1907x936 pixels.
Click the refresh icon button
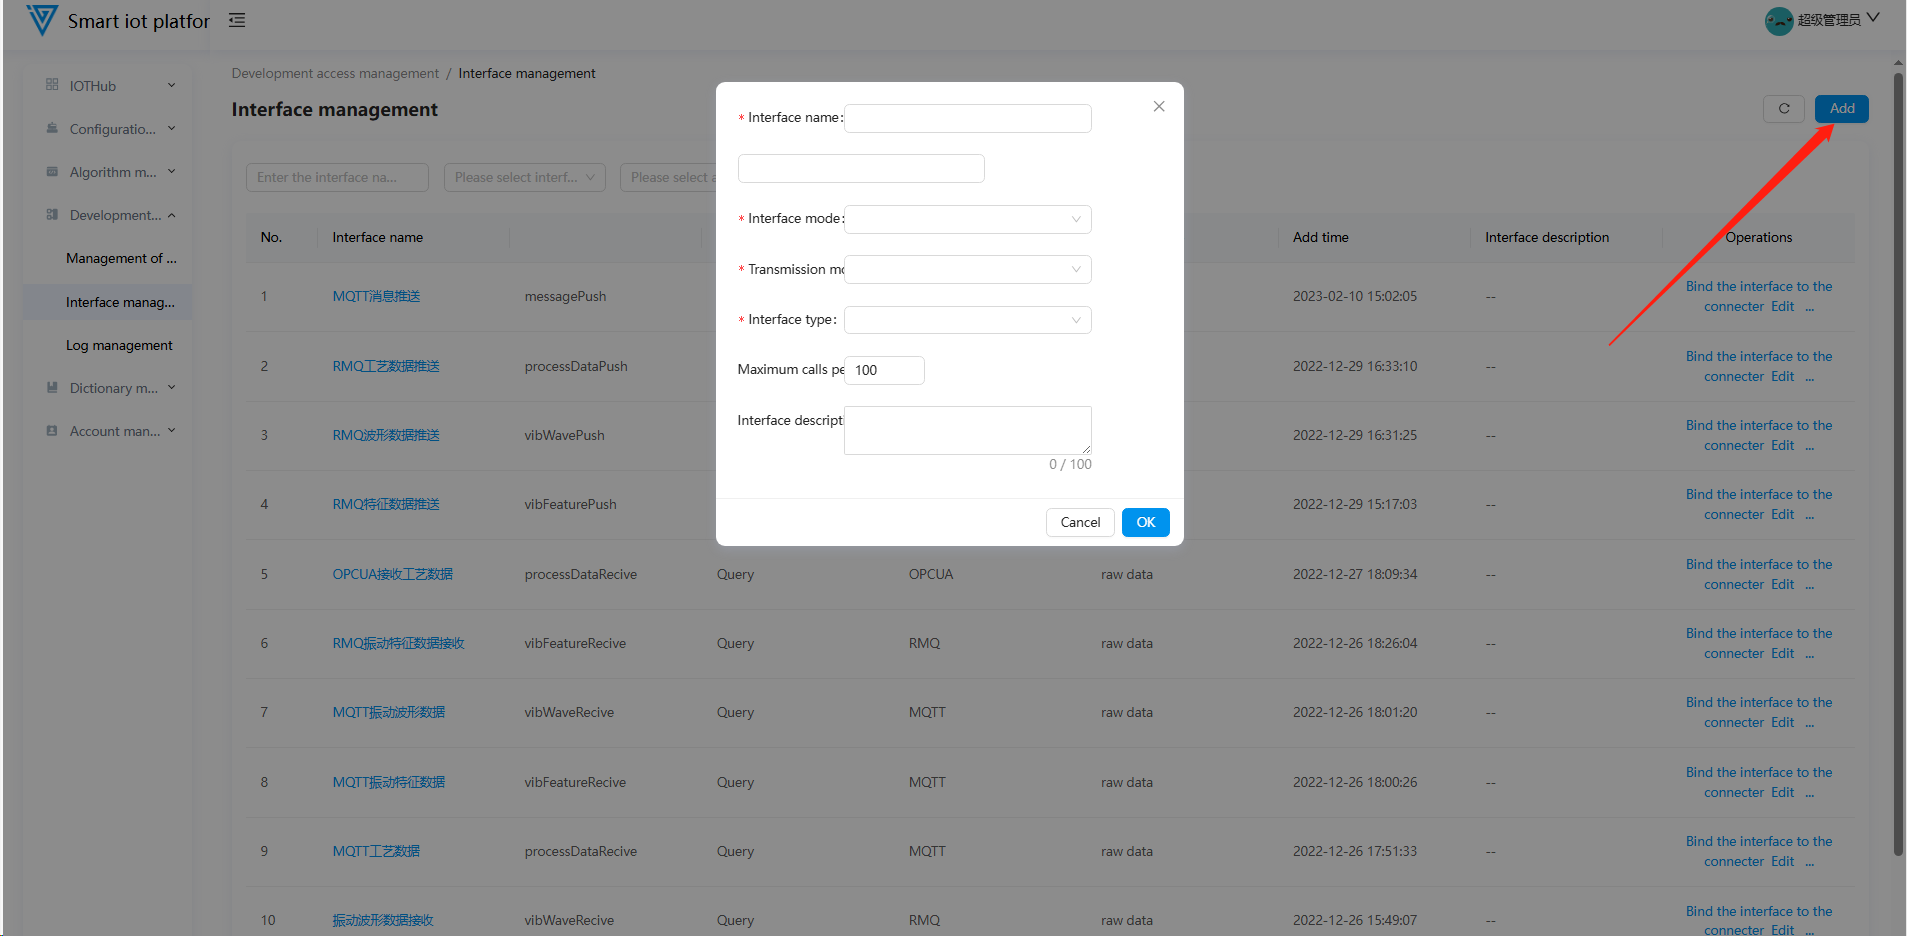point(1783,109)
